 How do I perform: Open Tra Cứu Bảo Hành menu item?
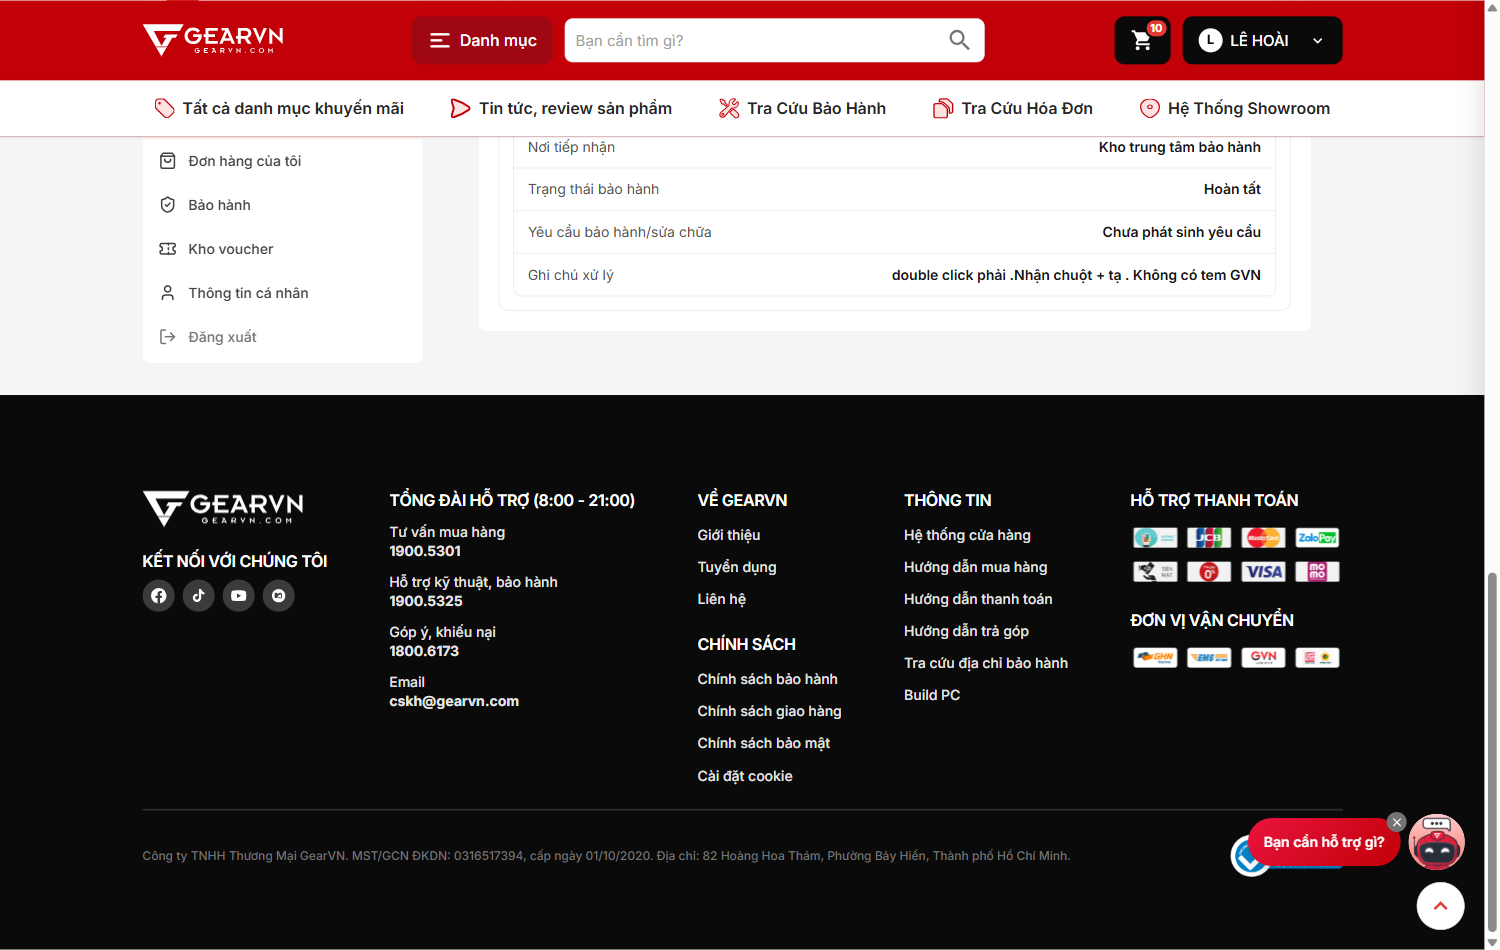point(802,108)
